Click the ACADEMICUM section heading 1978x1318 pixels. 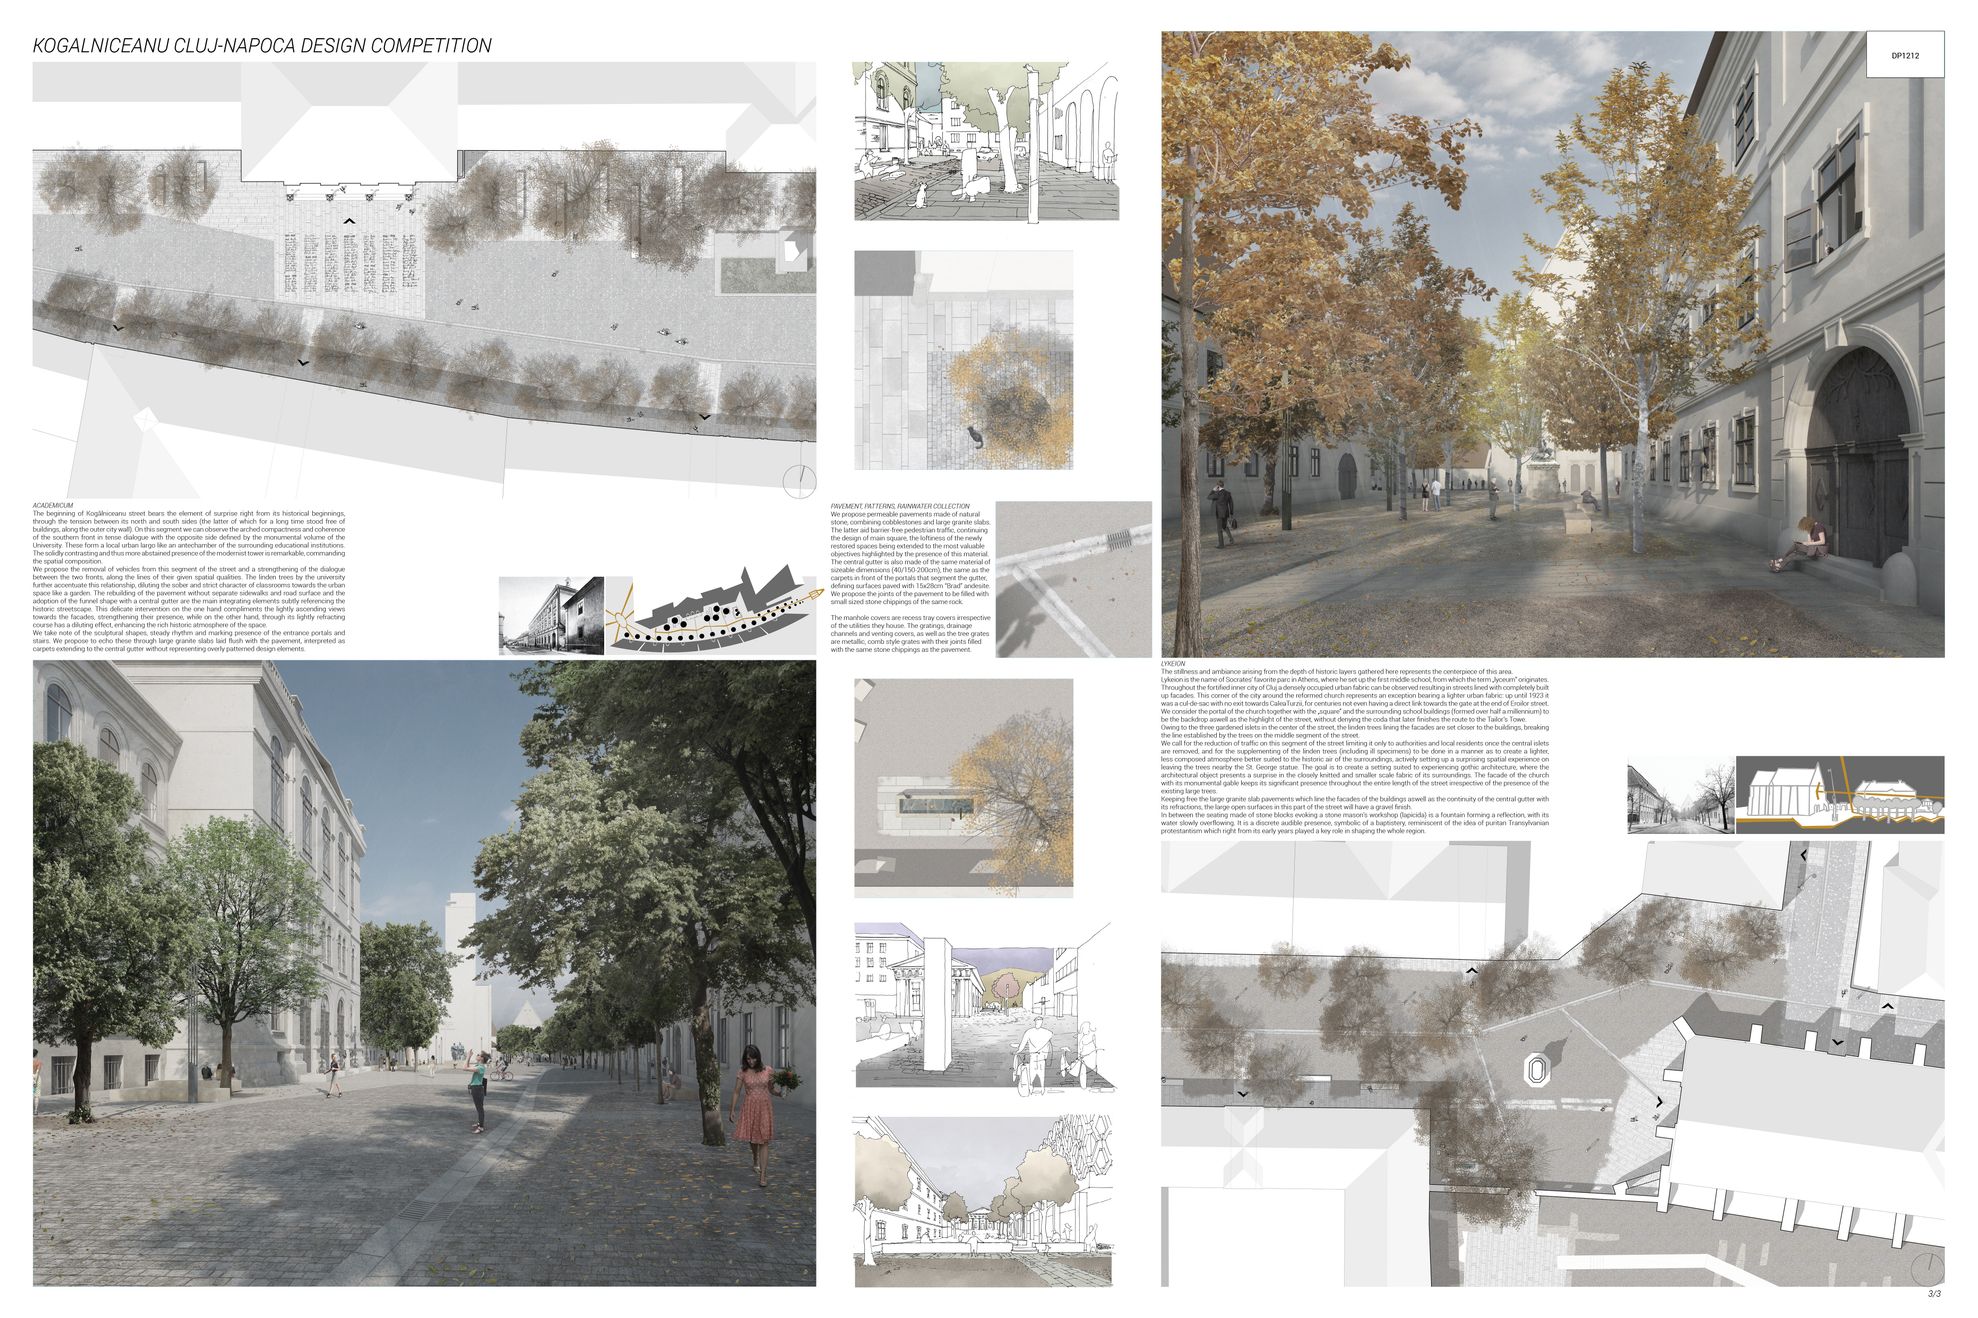pyautogui.click(x=53, y=504)
